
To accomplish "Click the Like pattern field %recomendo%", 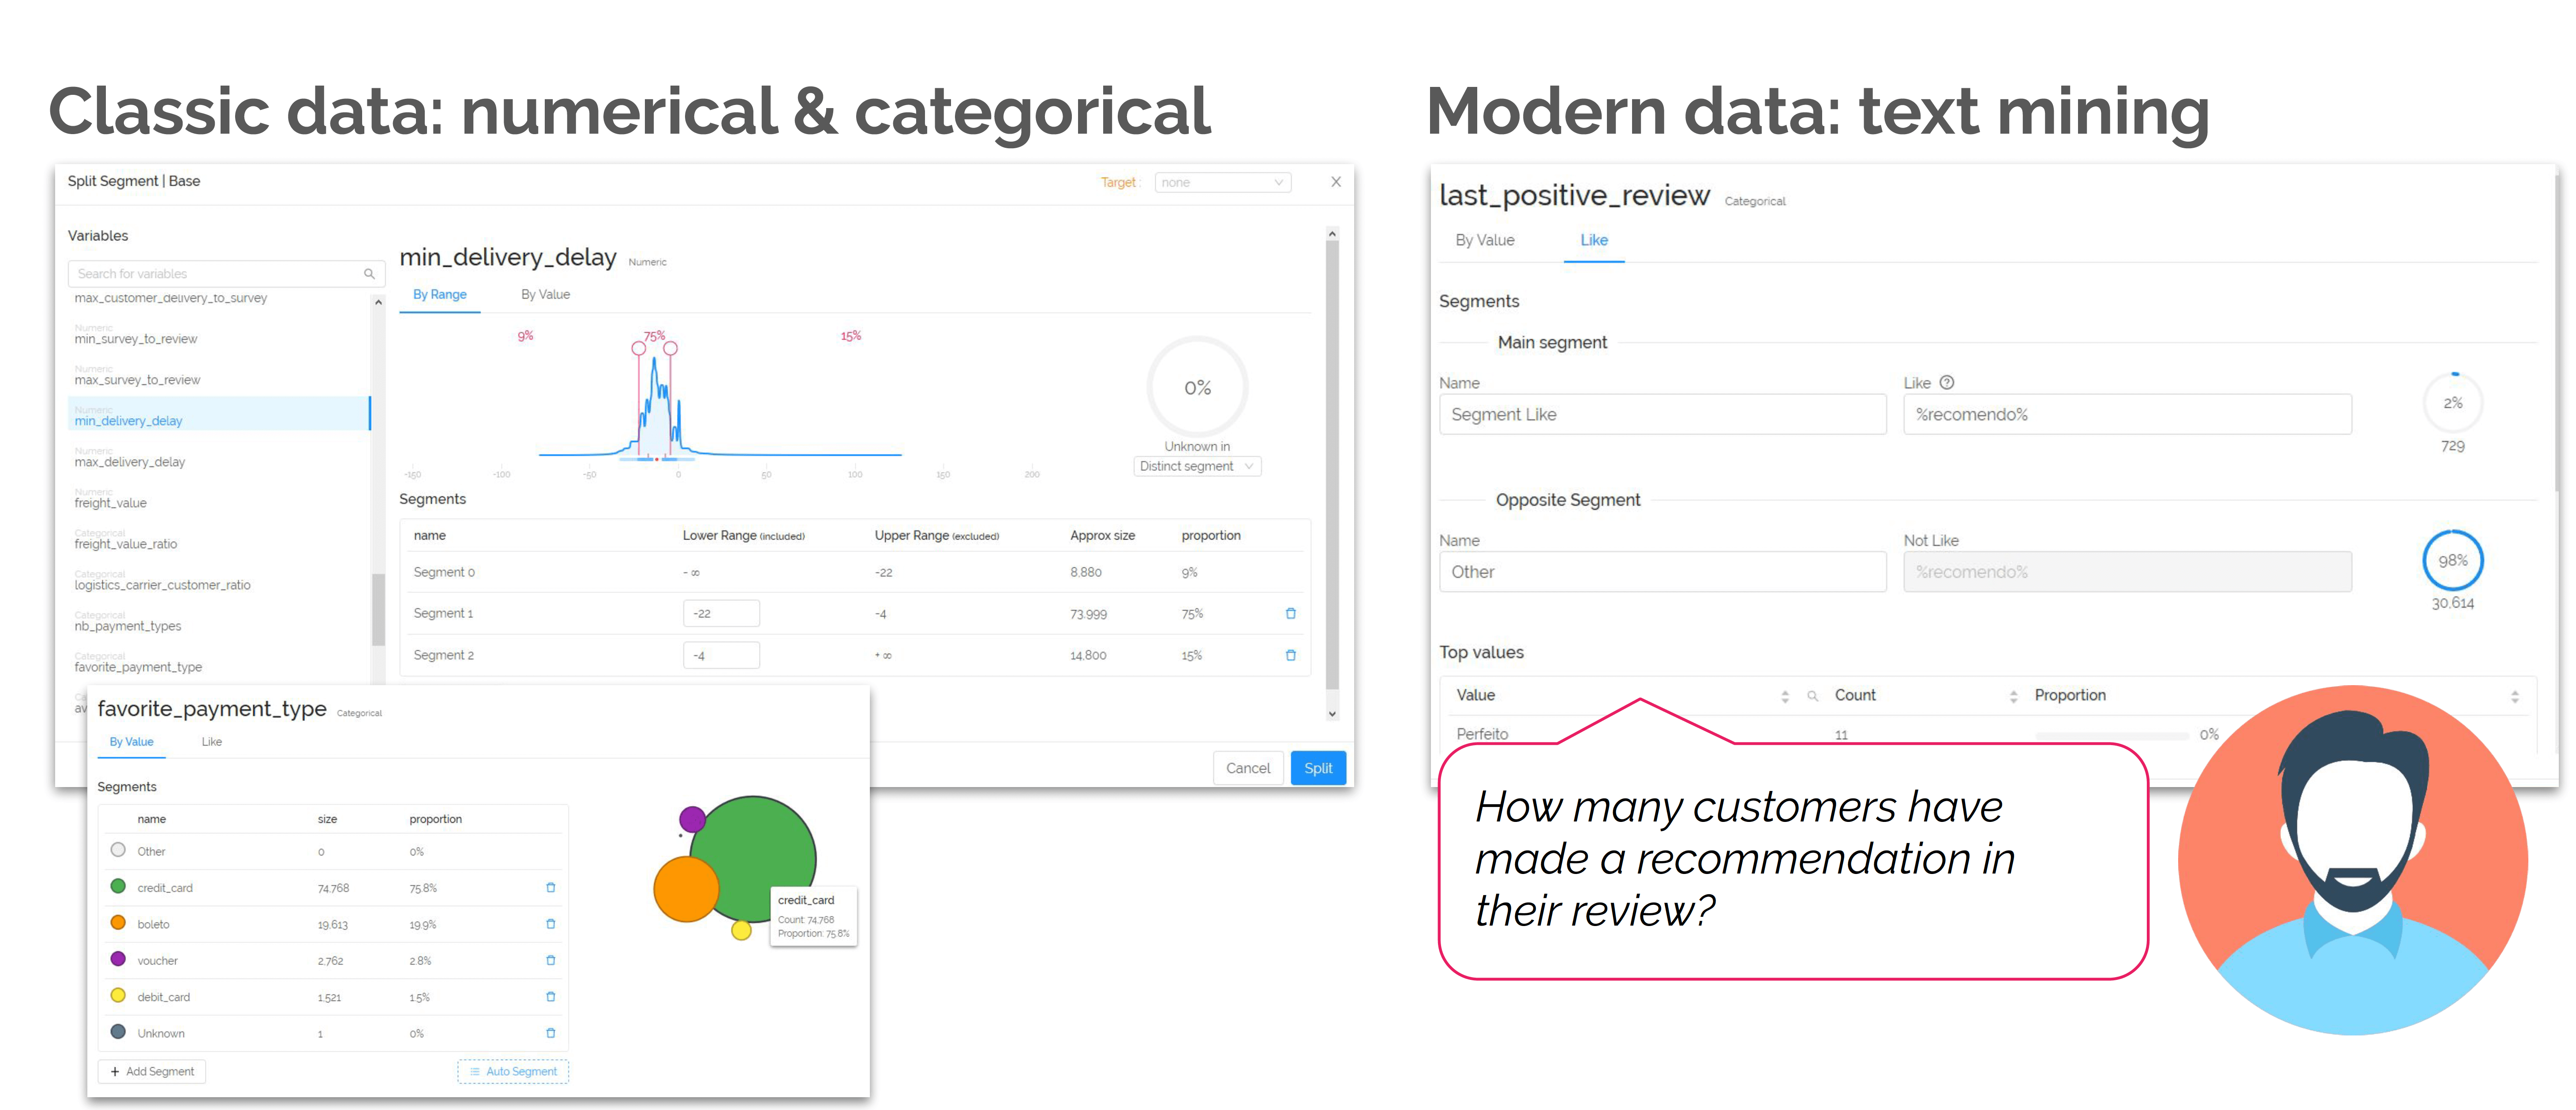I will tap(2127, 414).
